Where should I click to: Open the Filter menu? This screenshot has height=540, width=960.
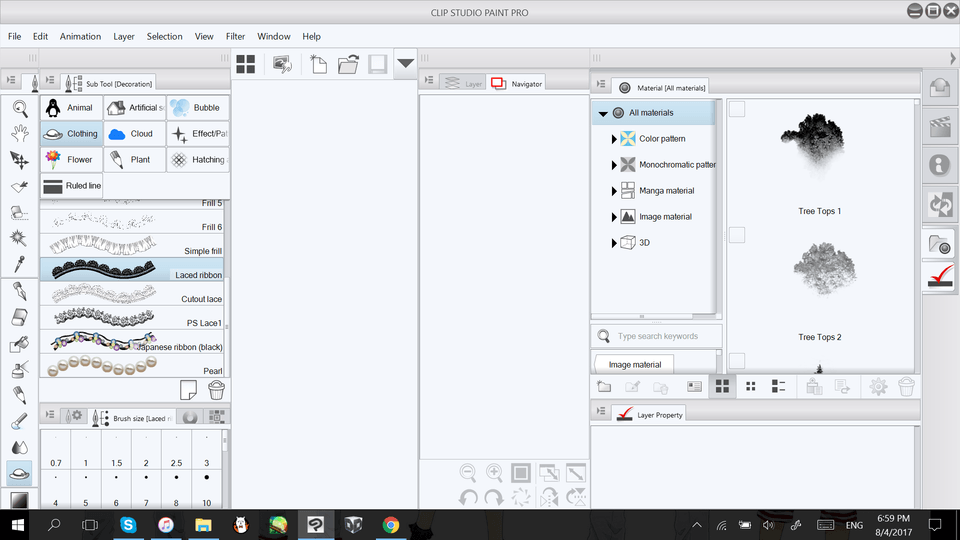pyautogui.click(x=235, y=36)
